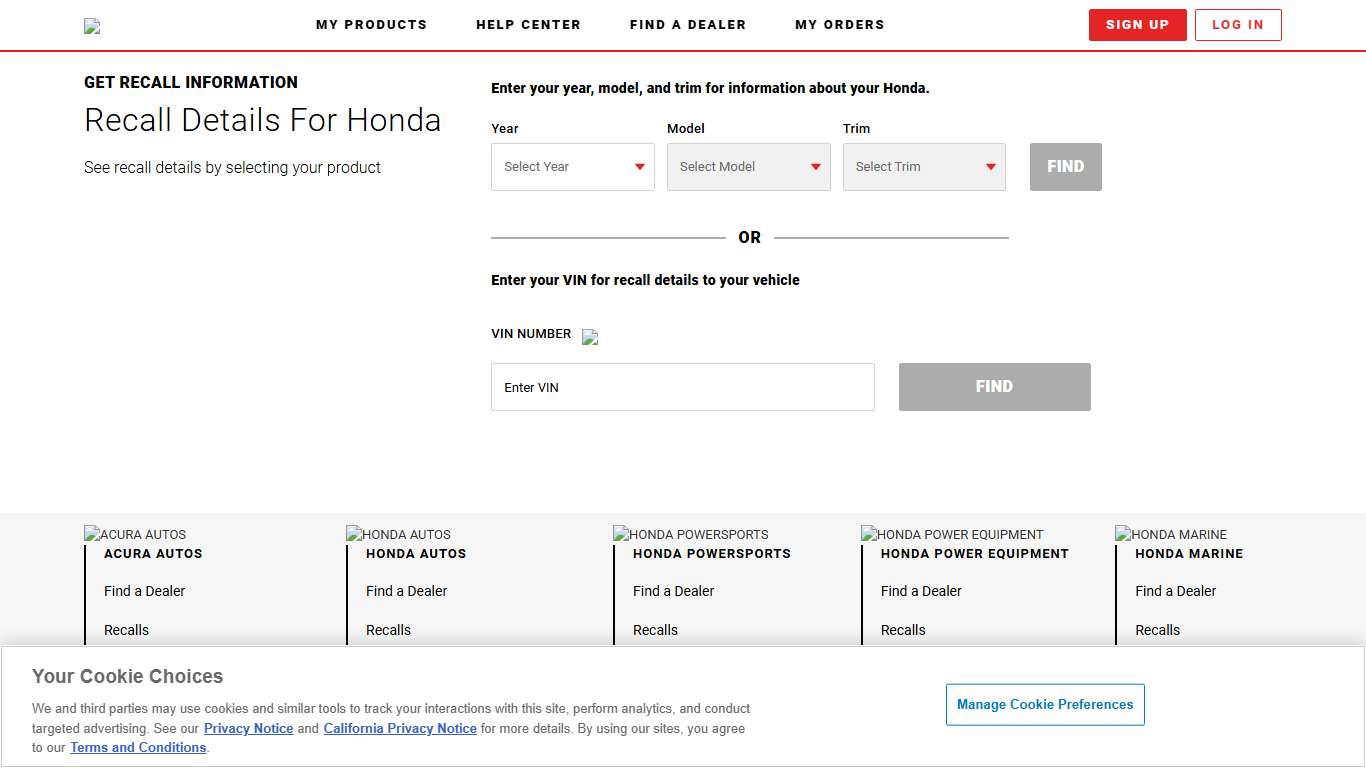This screenshot has width=1366, height=768.
Task: Click the Acura Autos brand image
Action: (135, 534)
